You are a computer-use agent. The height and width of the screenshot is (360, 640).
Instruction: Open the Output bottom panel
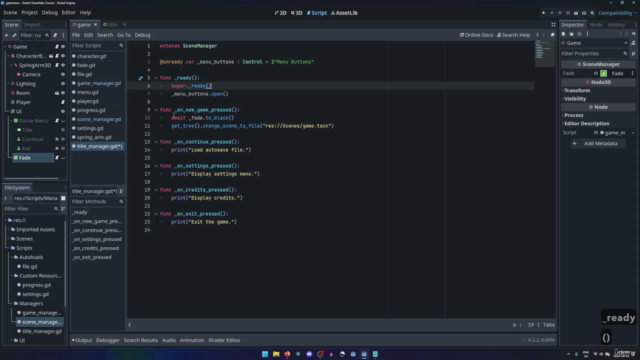[82, 340]
